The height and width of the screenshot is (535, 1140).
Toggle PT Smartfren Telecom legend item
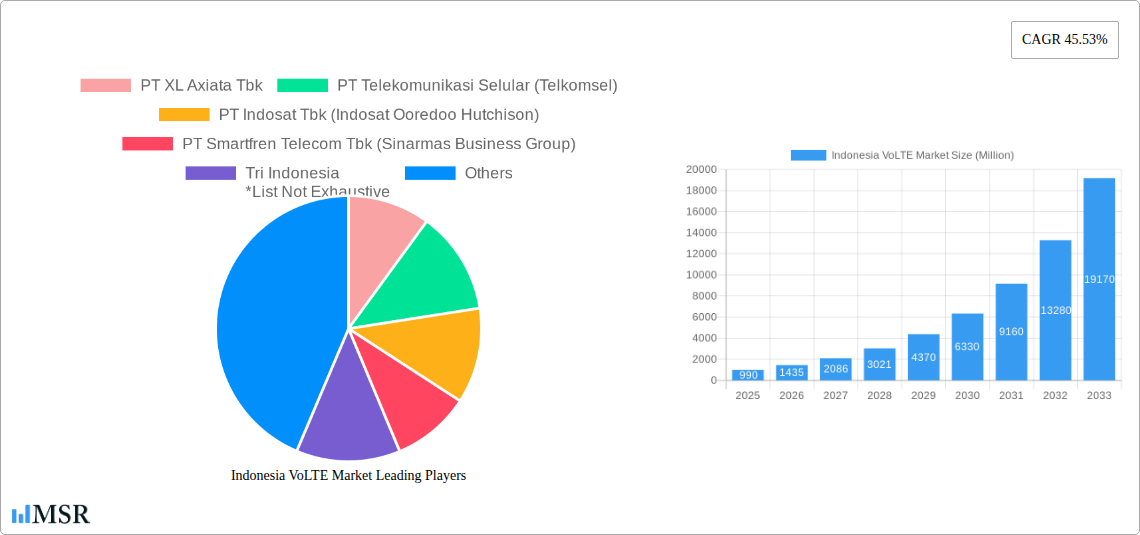pyautogui.click(x=348, y=144)
